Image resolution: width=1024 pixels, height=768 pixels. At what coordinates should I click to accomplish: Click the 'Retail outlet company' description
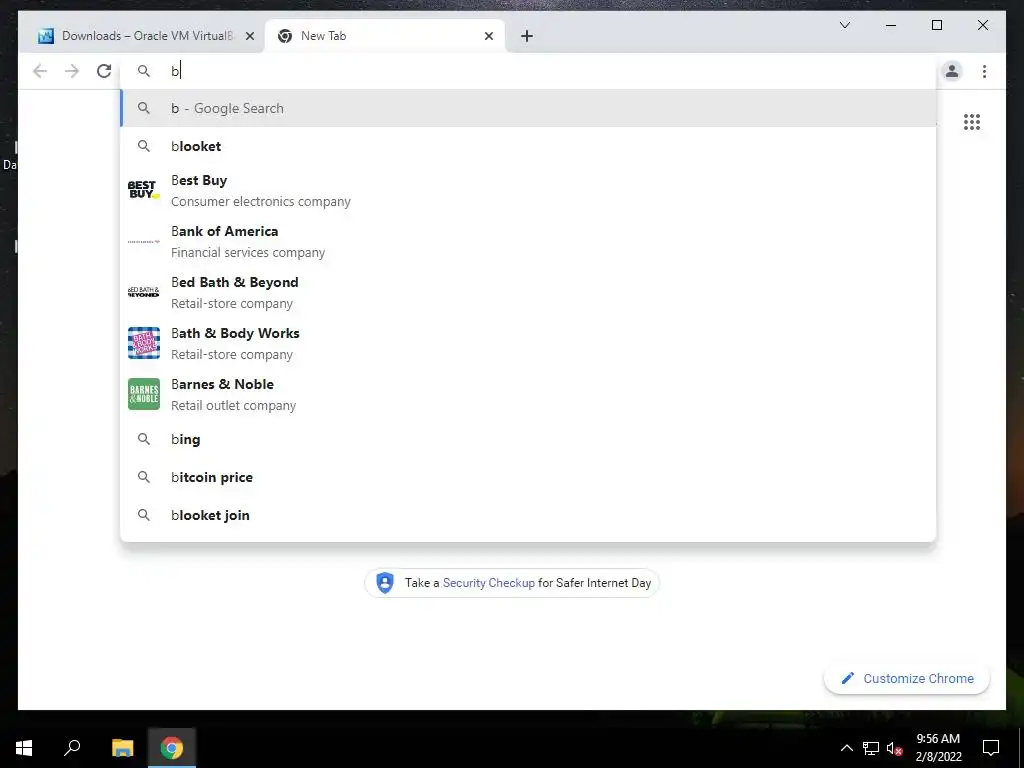point(234,406)
